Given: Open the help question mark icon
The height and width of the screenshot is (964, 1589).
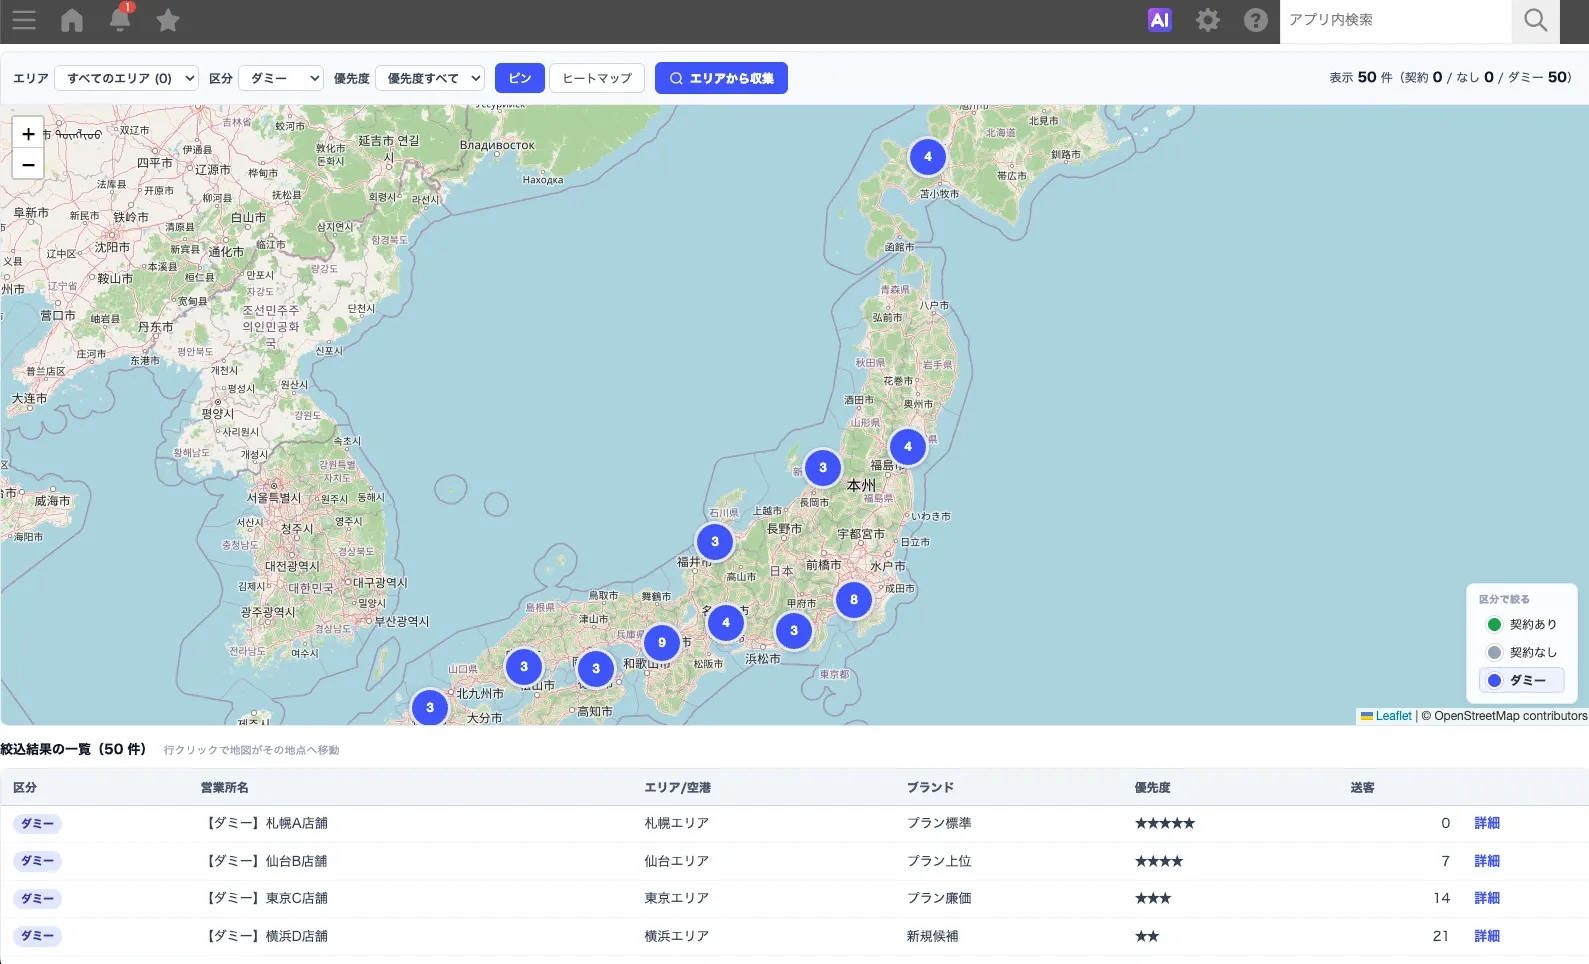Looking at the screenshot, I should pyautogui.click(x=1256, y=20).
